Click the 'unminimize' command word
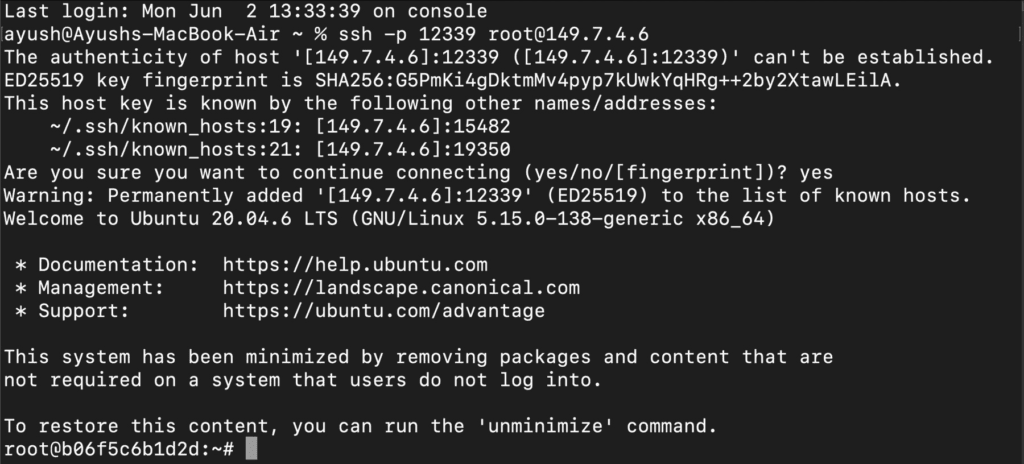This screenshot has width=1024, height=464. pos(545,427)
